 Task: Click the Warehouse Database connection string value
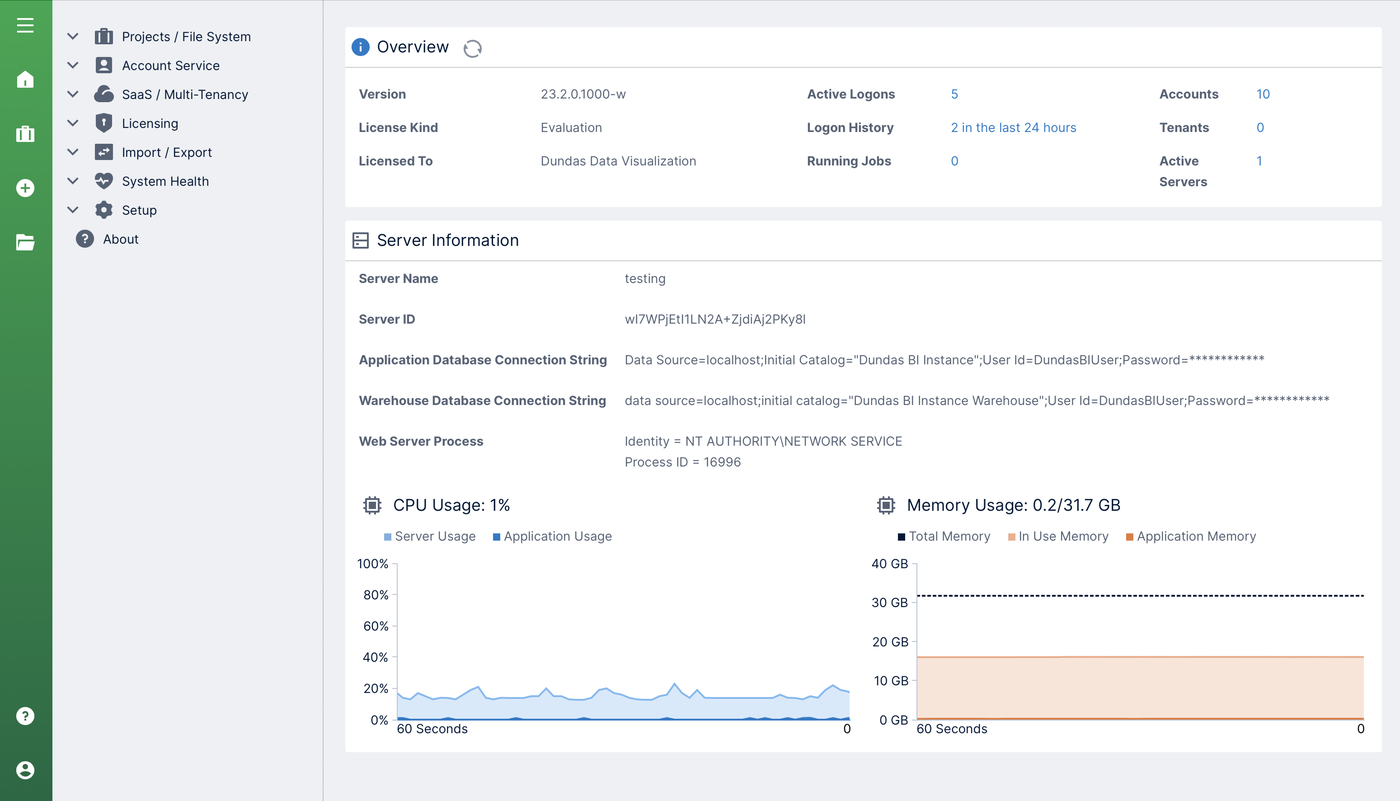point(977,401)
